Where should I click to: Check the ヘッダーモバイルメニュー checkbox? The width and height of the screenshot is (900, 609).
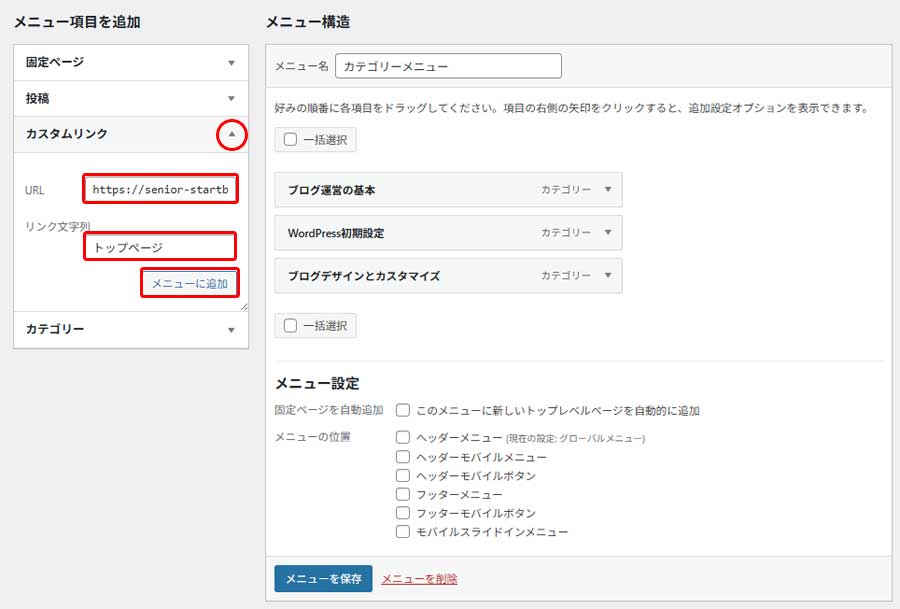[x=403, y=456]
